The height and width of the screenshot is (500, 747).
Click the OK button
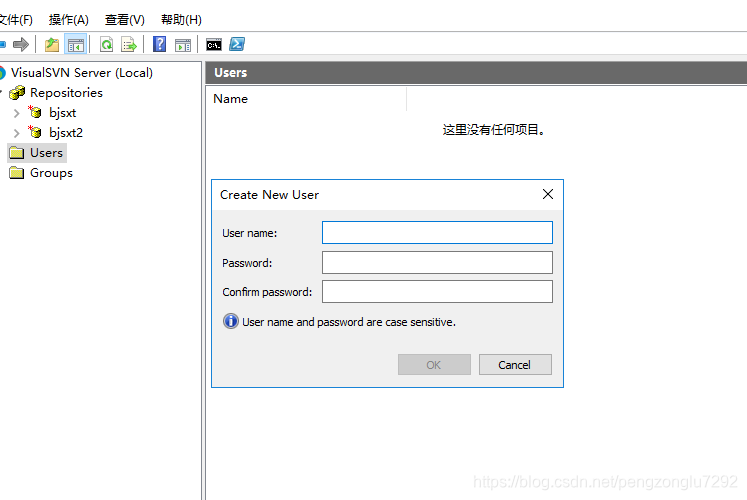click(434, 365)
